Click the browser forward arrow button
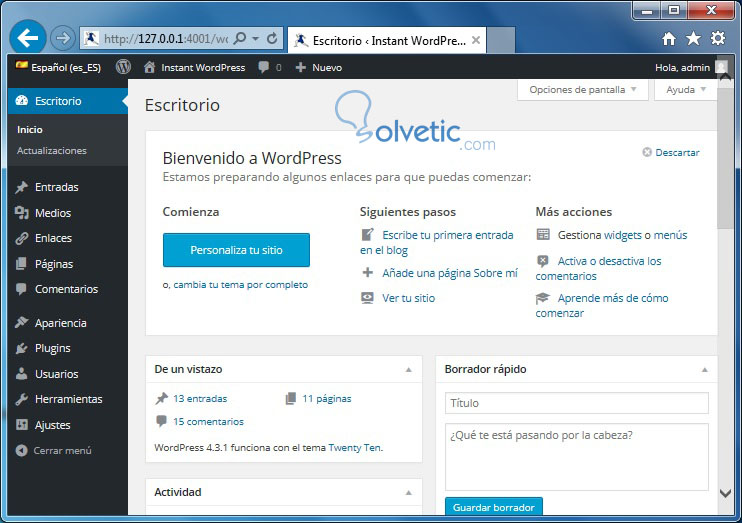 point(62,38)
